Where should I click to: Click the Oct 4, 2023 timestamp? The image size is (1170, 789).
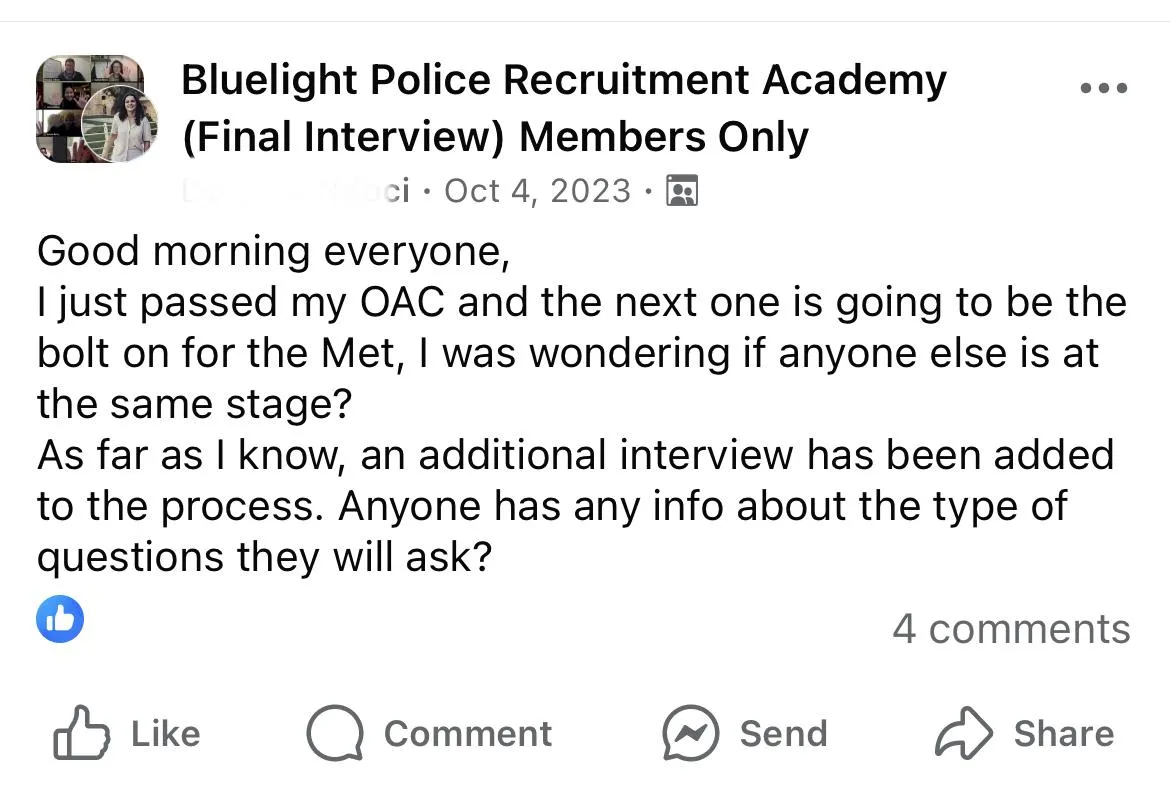pyautogui.click(x=538, y=191)
